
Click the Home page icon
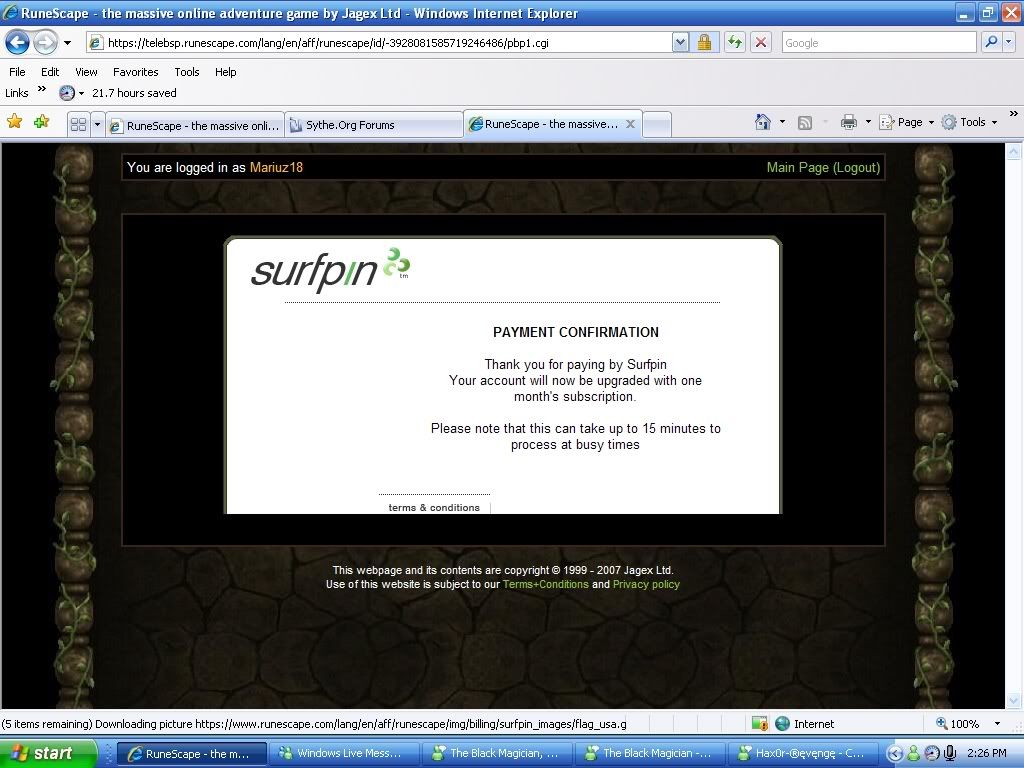(762, 122)
